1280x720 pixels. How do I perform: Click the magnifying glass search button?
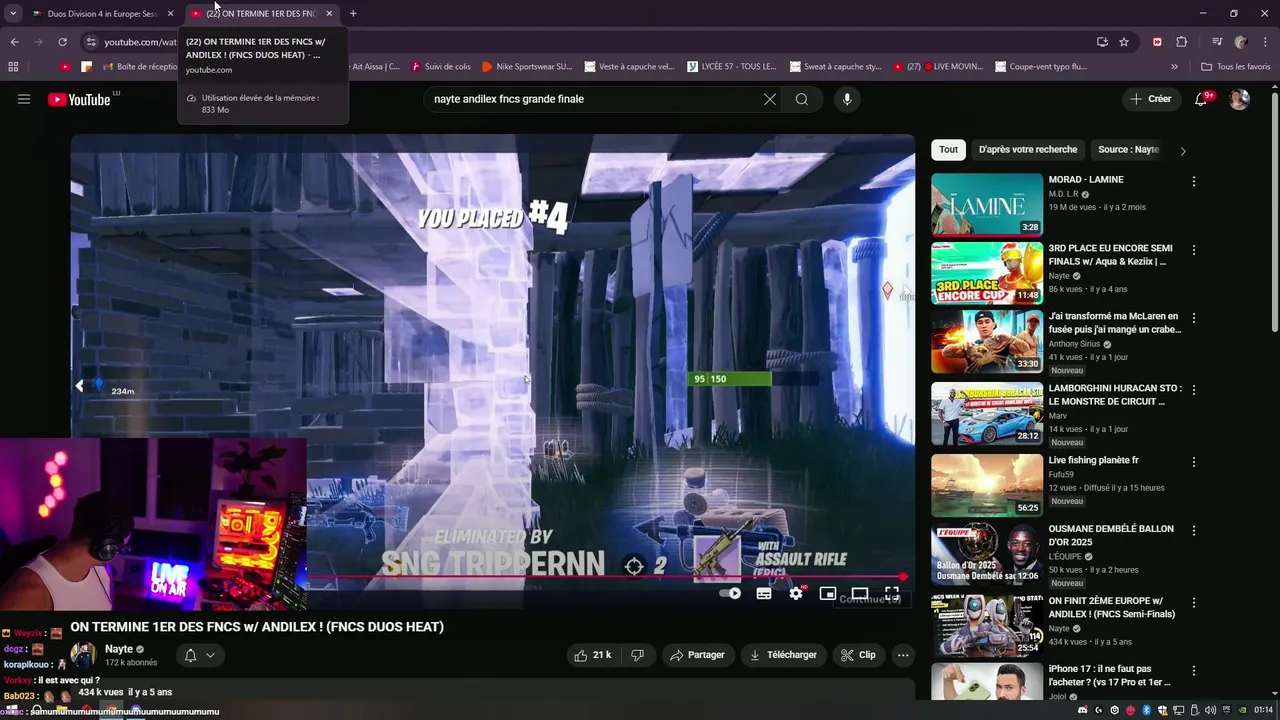point(802,99)
